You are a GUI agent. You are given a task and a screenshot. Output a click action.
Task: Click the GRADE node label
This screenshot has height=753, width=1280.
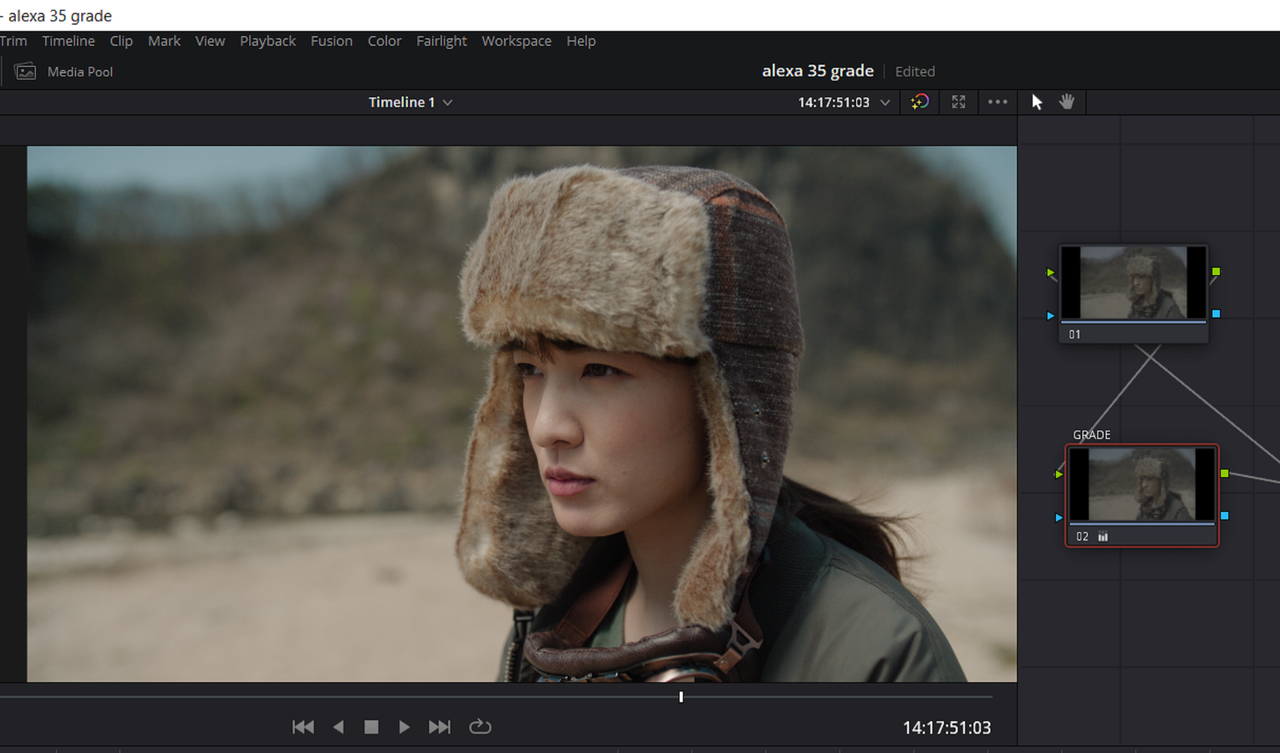1092,435
